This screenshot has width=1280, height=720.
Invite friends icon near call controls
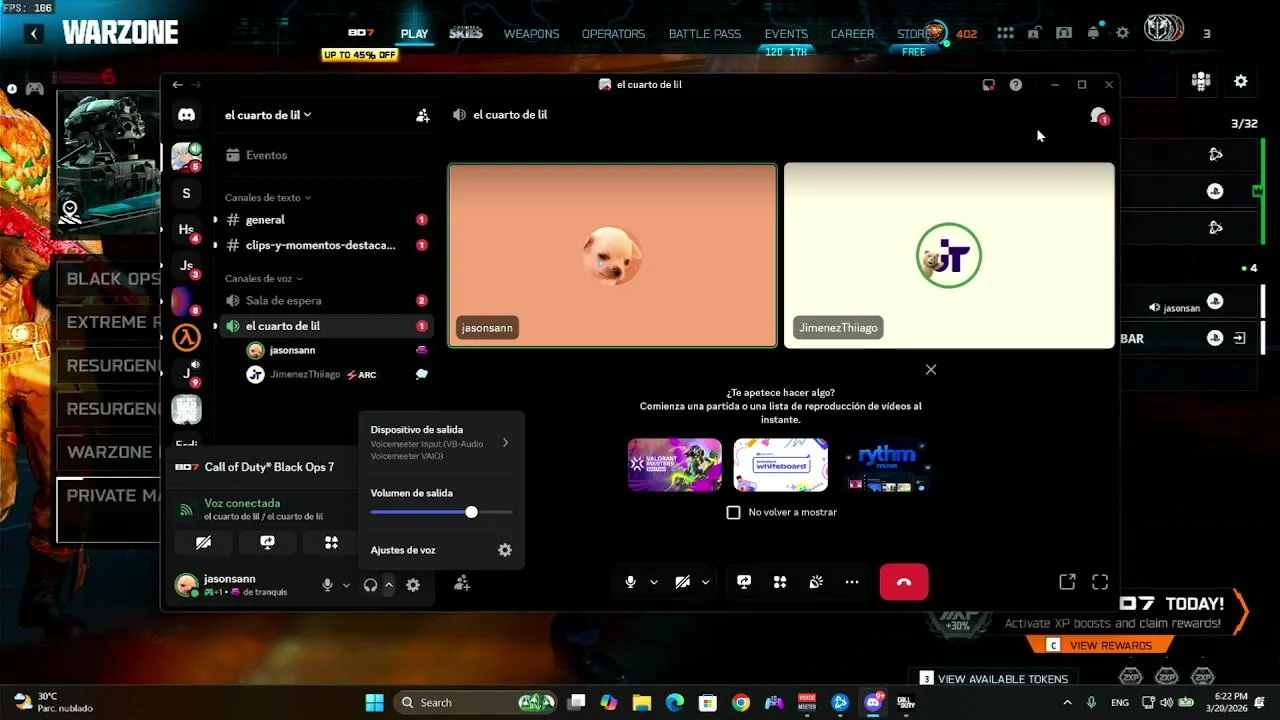click(462, 583)
